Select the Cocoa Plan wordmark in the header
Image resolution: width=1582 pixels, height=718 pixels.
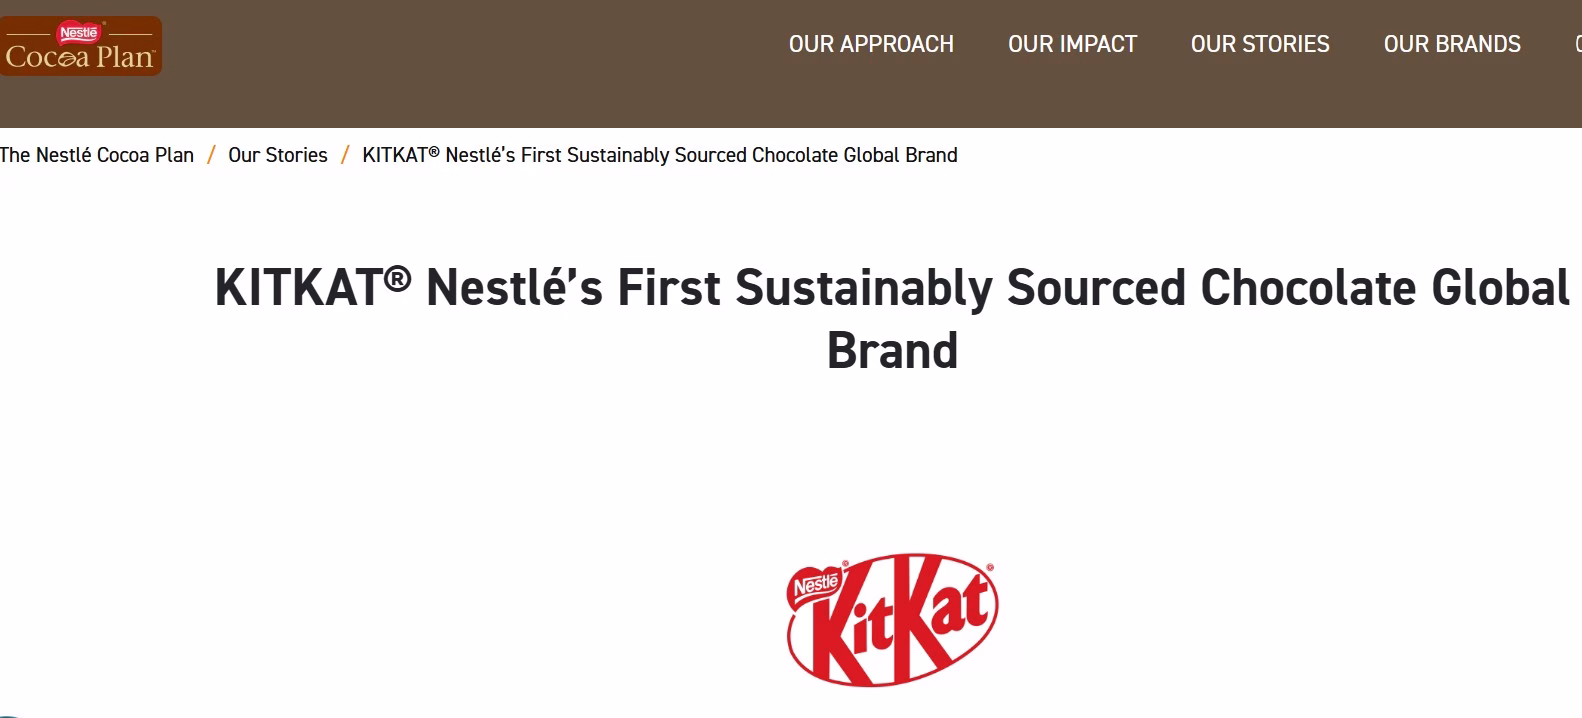(80, 58)
